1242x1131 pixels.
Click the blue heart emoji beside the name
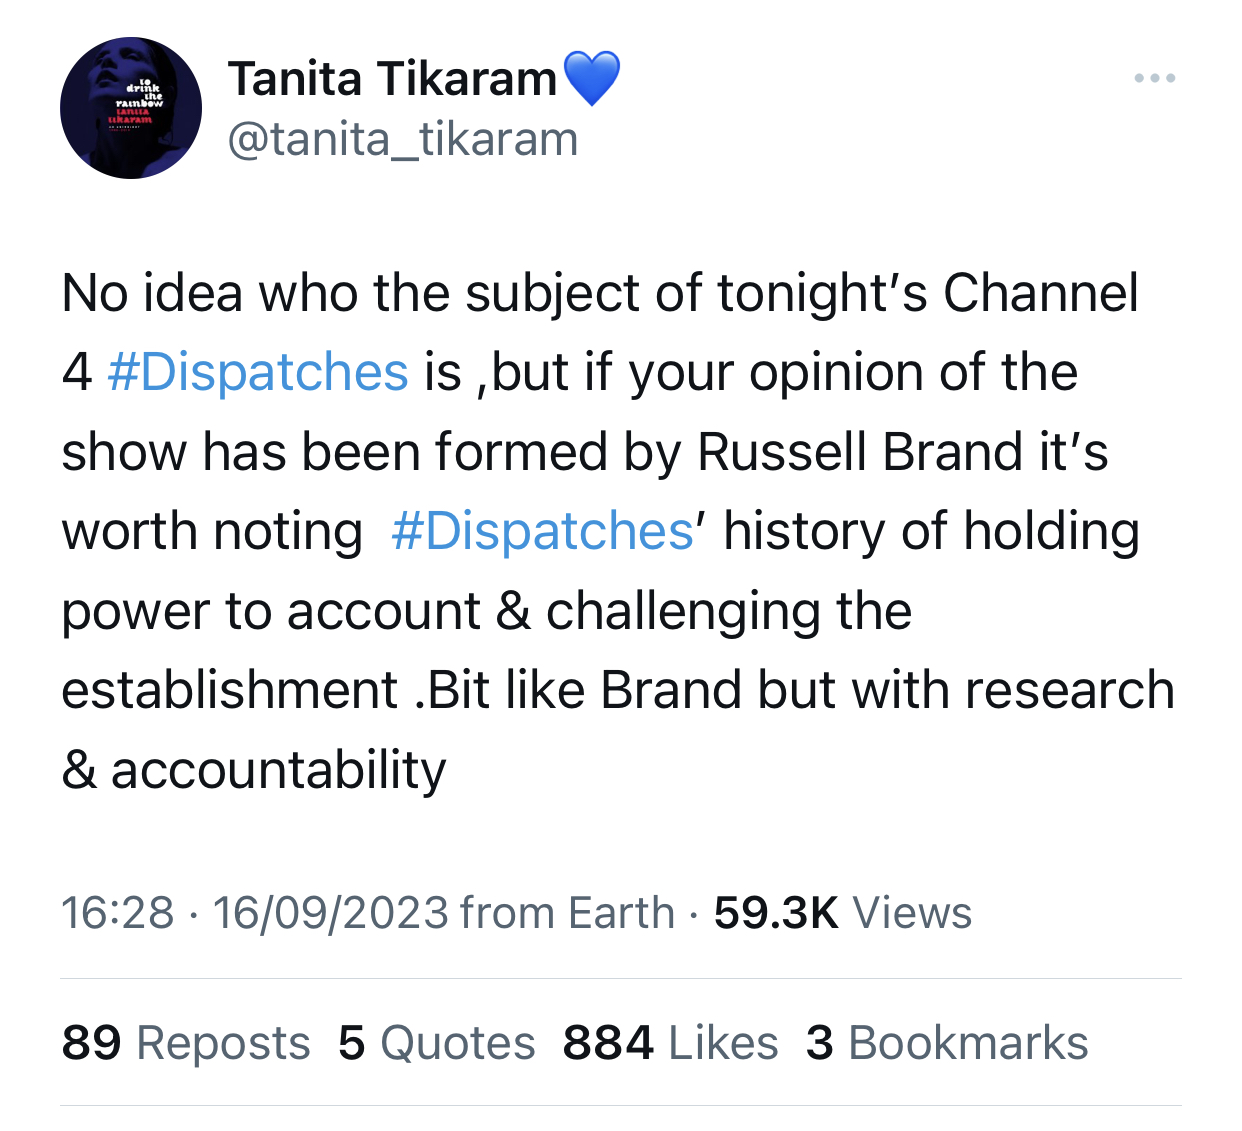tap(592, 78)
